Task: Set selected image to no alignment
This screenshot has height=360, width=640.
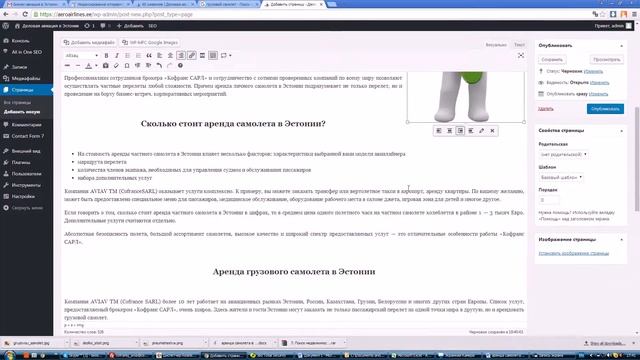Action: 471,131
